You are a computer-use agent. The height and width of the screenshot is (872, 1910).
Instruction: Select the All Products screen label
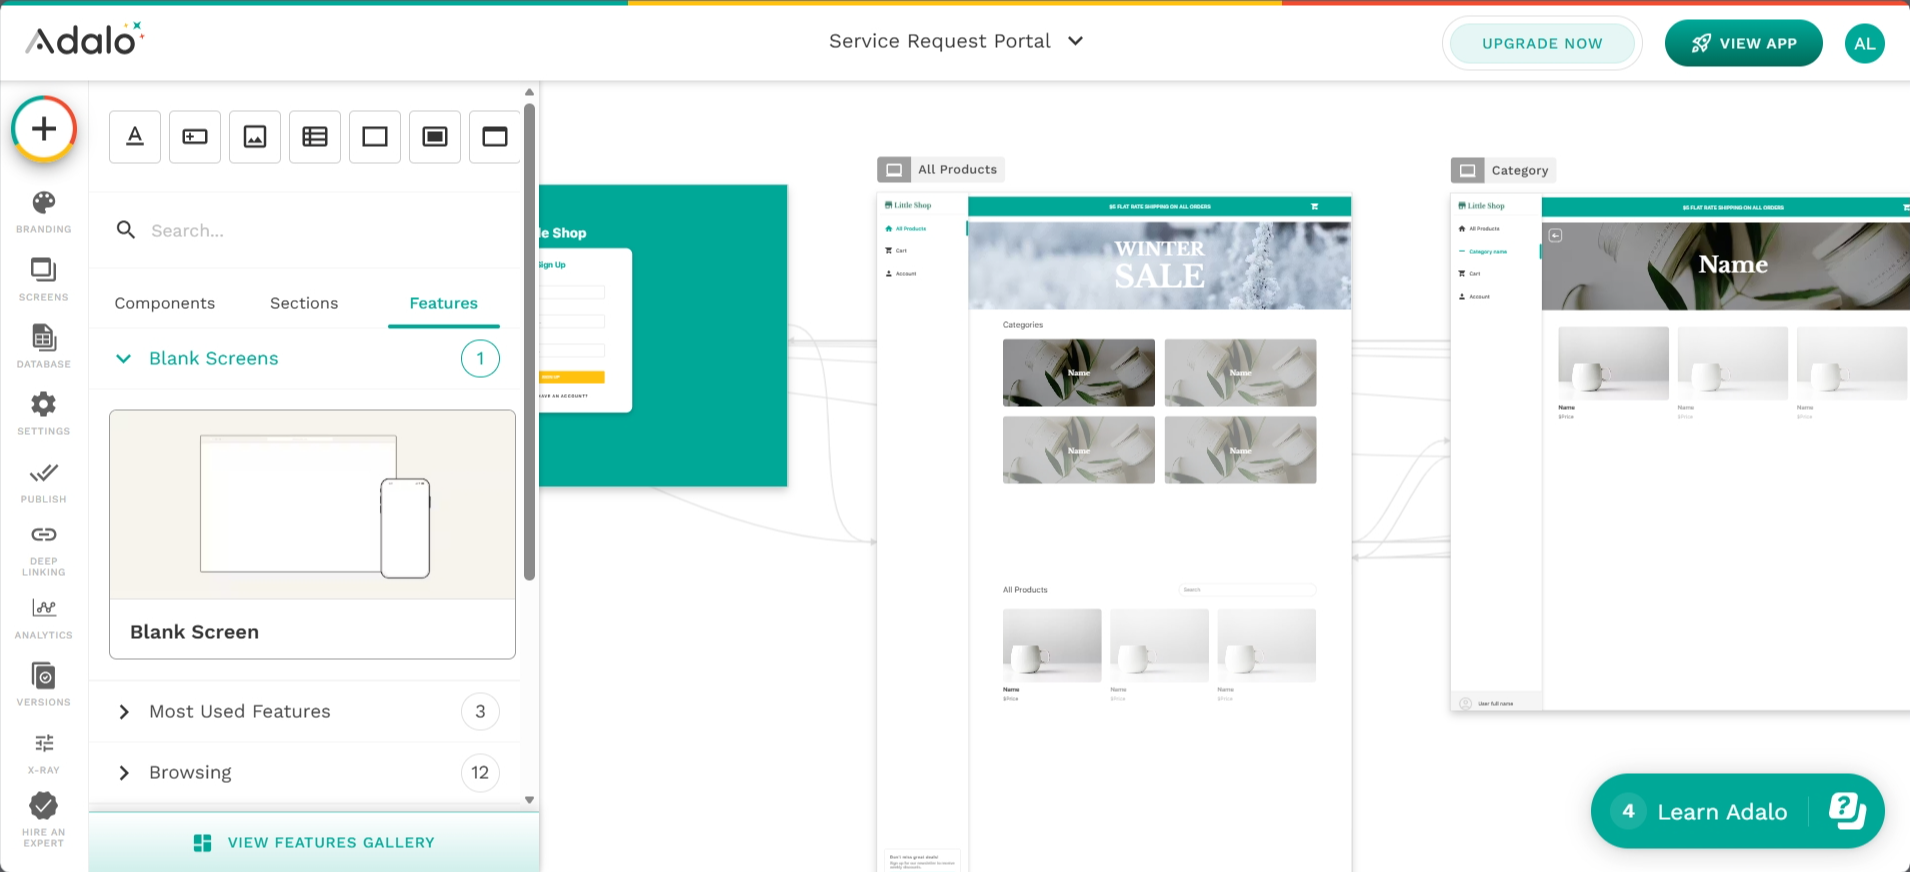tap(957, 170)
